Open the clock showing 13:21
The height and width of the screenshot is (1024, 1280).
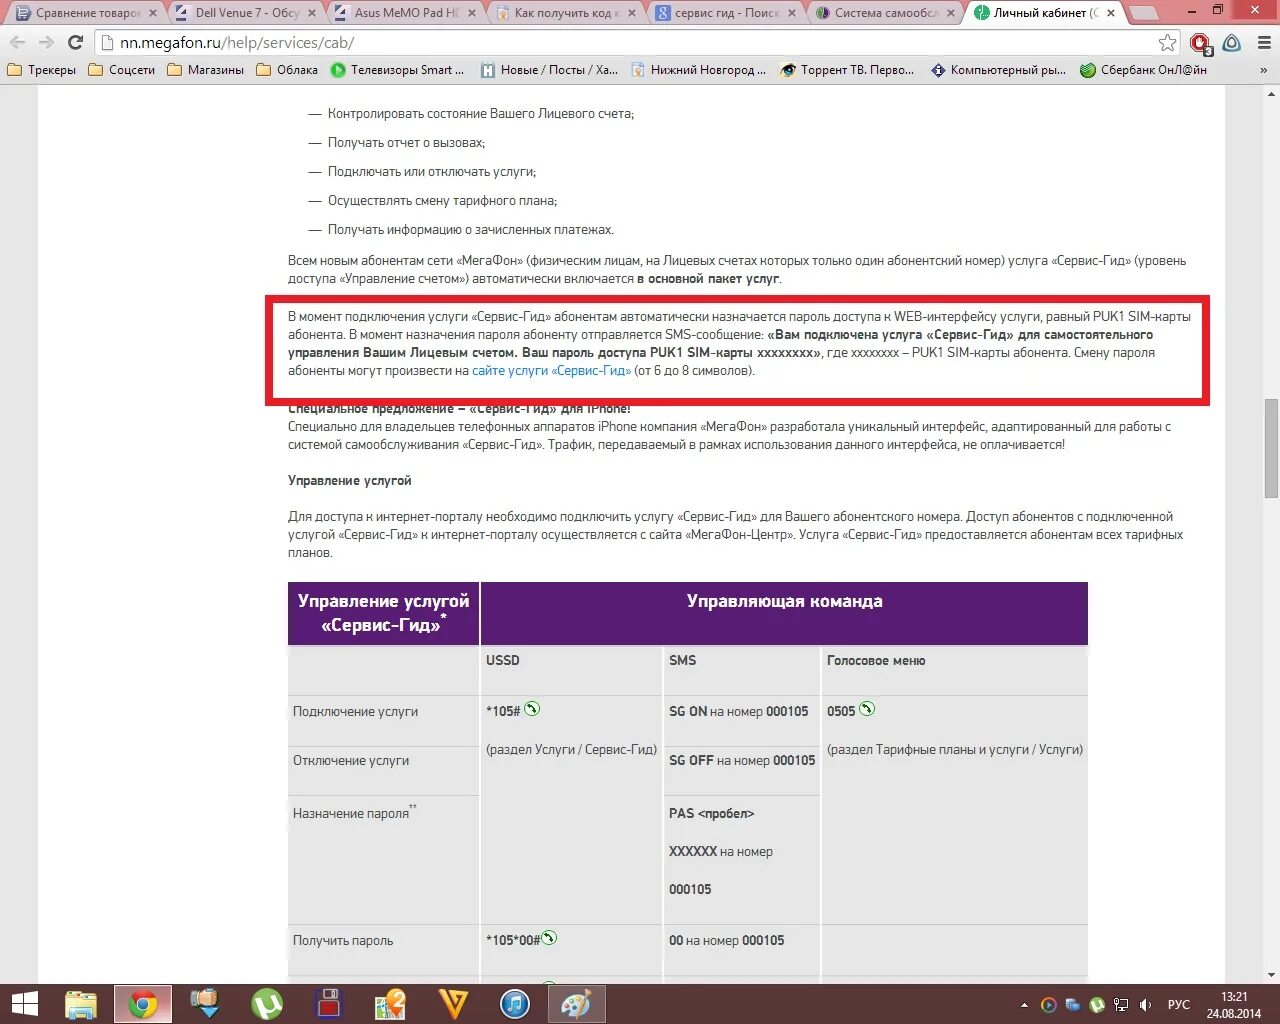click(x=1234, y=1005)
